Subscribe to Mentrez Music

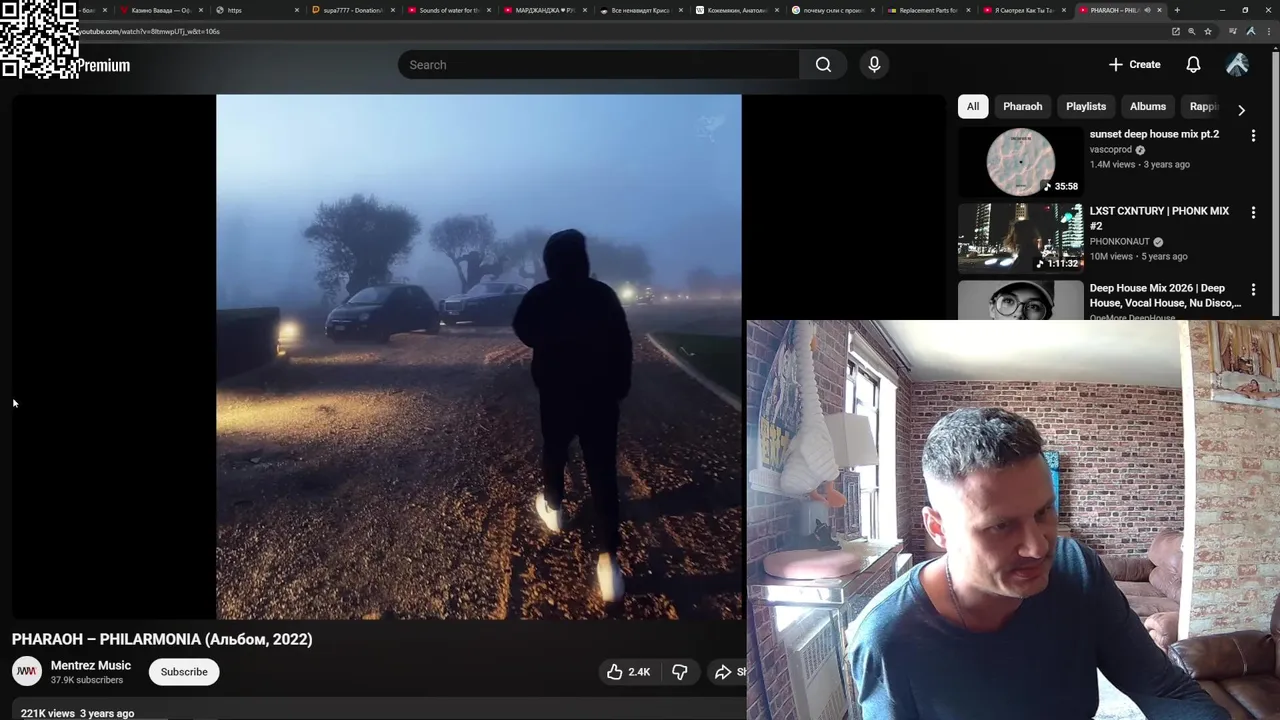click(x=184, y=672)
